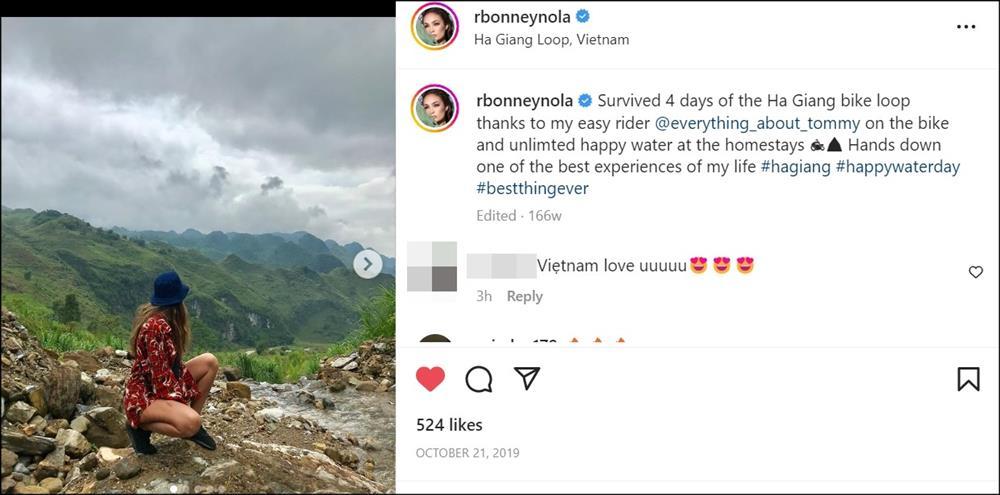The height and width of the screenshot is (495, 1000).
Task: Like the 'Vietnam love' comment
Action: point(976,272)
